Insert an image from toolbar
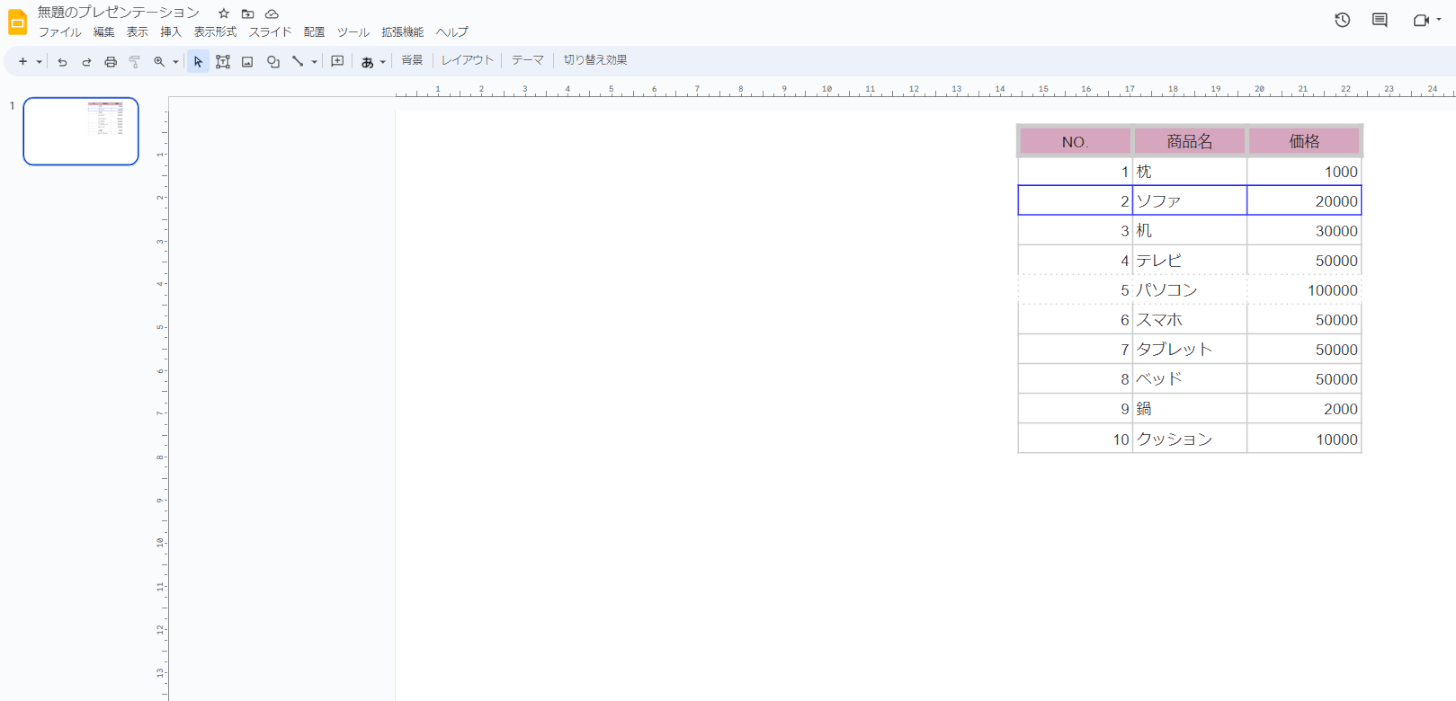This screenshot has height=701, width=1456. [x=248, y=61]
